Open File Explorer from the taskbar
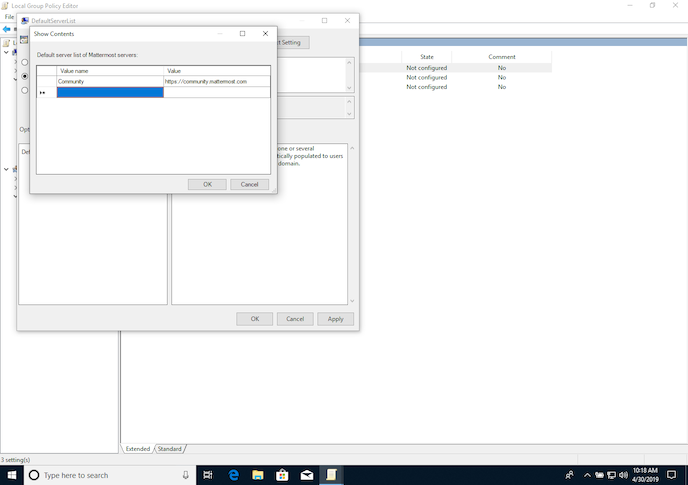 [x=257, y=474]
